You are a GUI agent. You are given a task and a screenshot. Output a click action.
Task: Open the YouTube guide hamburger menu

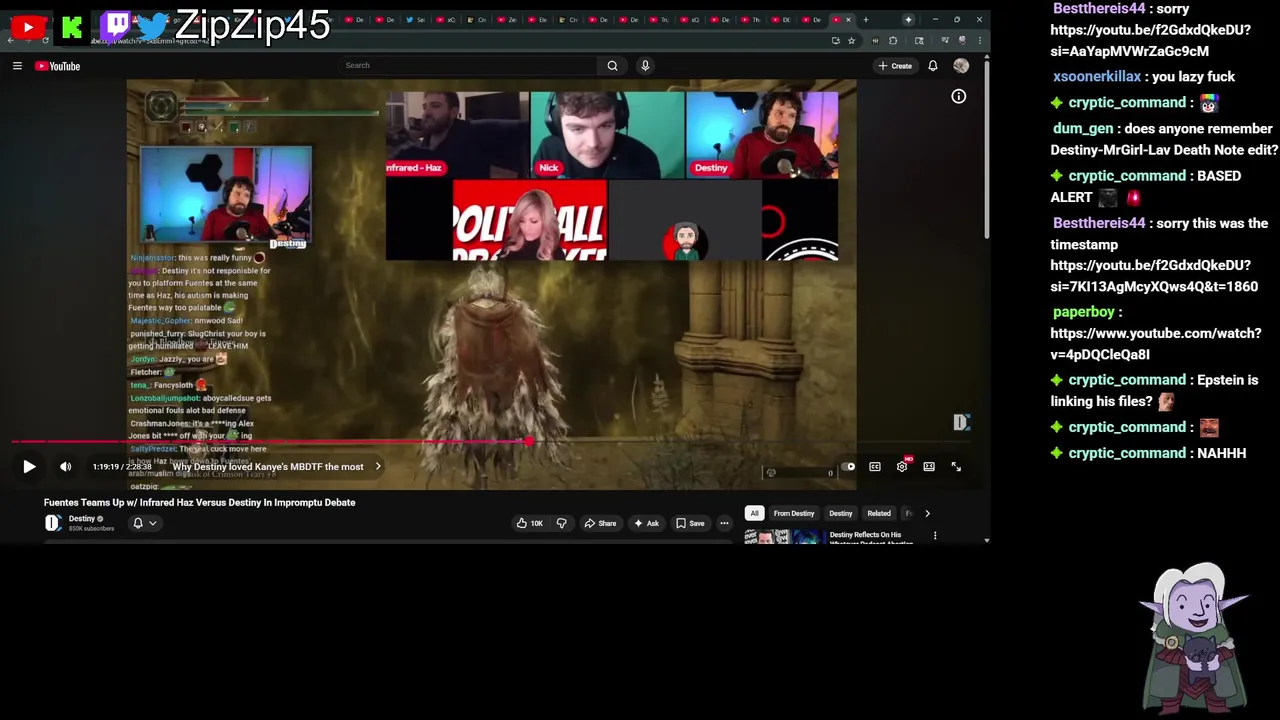(x=17, y=66)
